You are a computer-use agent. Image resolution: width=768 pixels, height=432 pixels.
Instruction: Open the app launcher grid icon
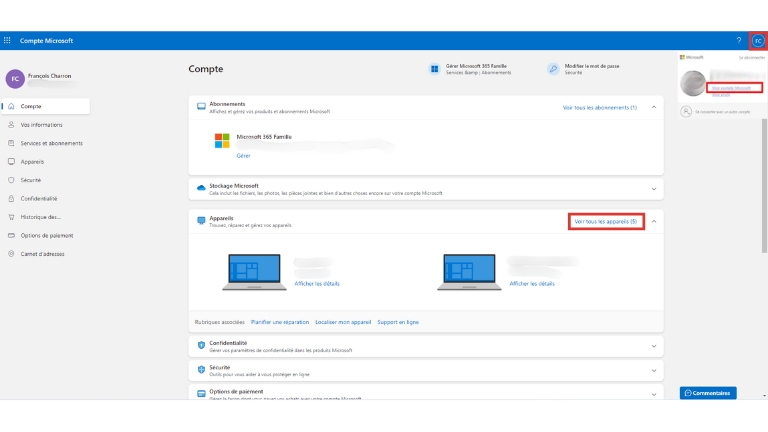coord(8,41)
